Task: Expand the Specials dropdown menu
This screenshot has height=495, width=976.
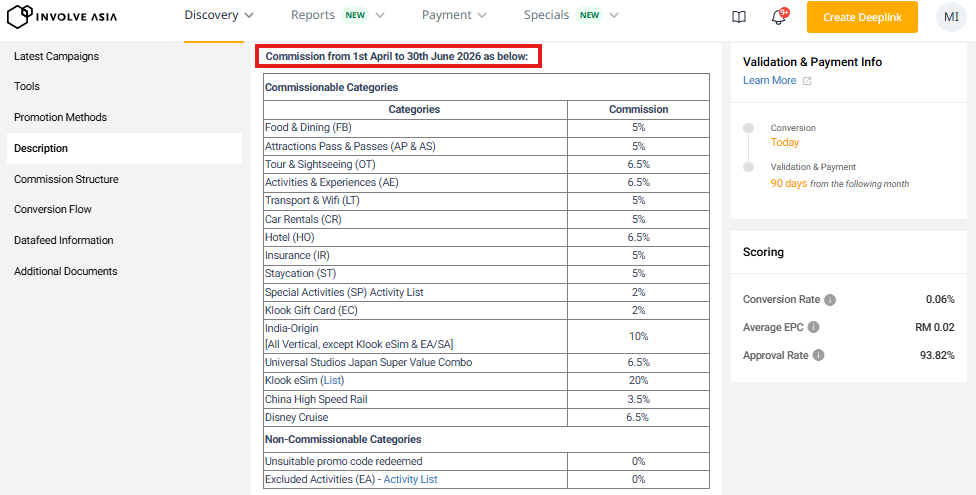Action: 571,15
